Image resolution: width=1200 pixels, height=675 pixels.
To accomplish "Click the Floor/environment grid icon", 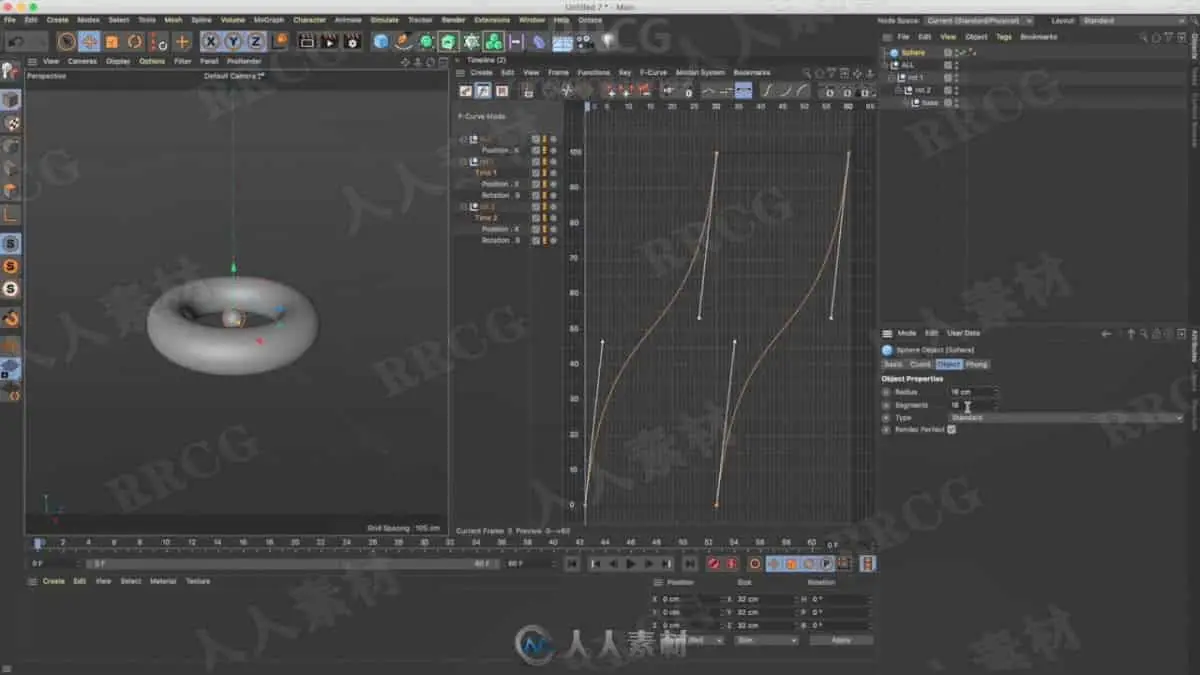I will (x=563, y=42).
